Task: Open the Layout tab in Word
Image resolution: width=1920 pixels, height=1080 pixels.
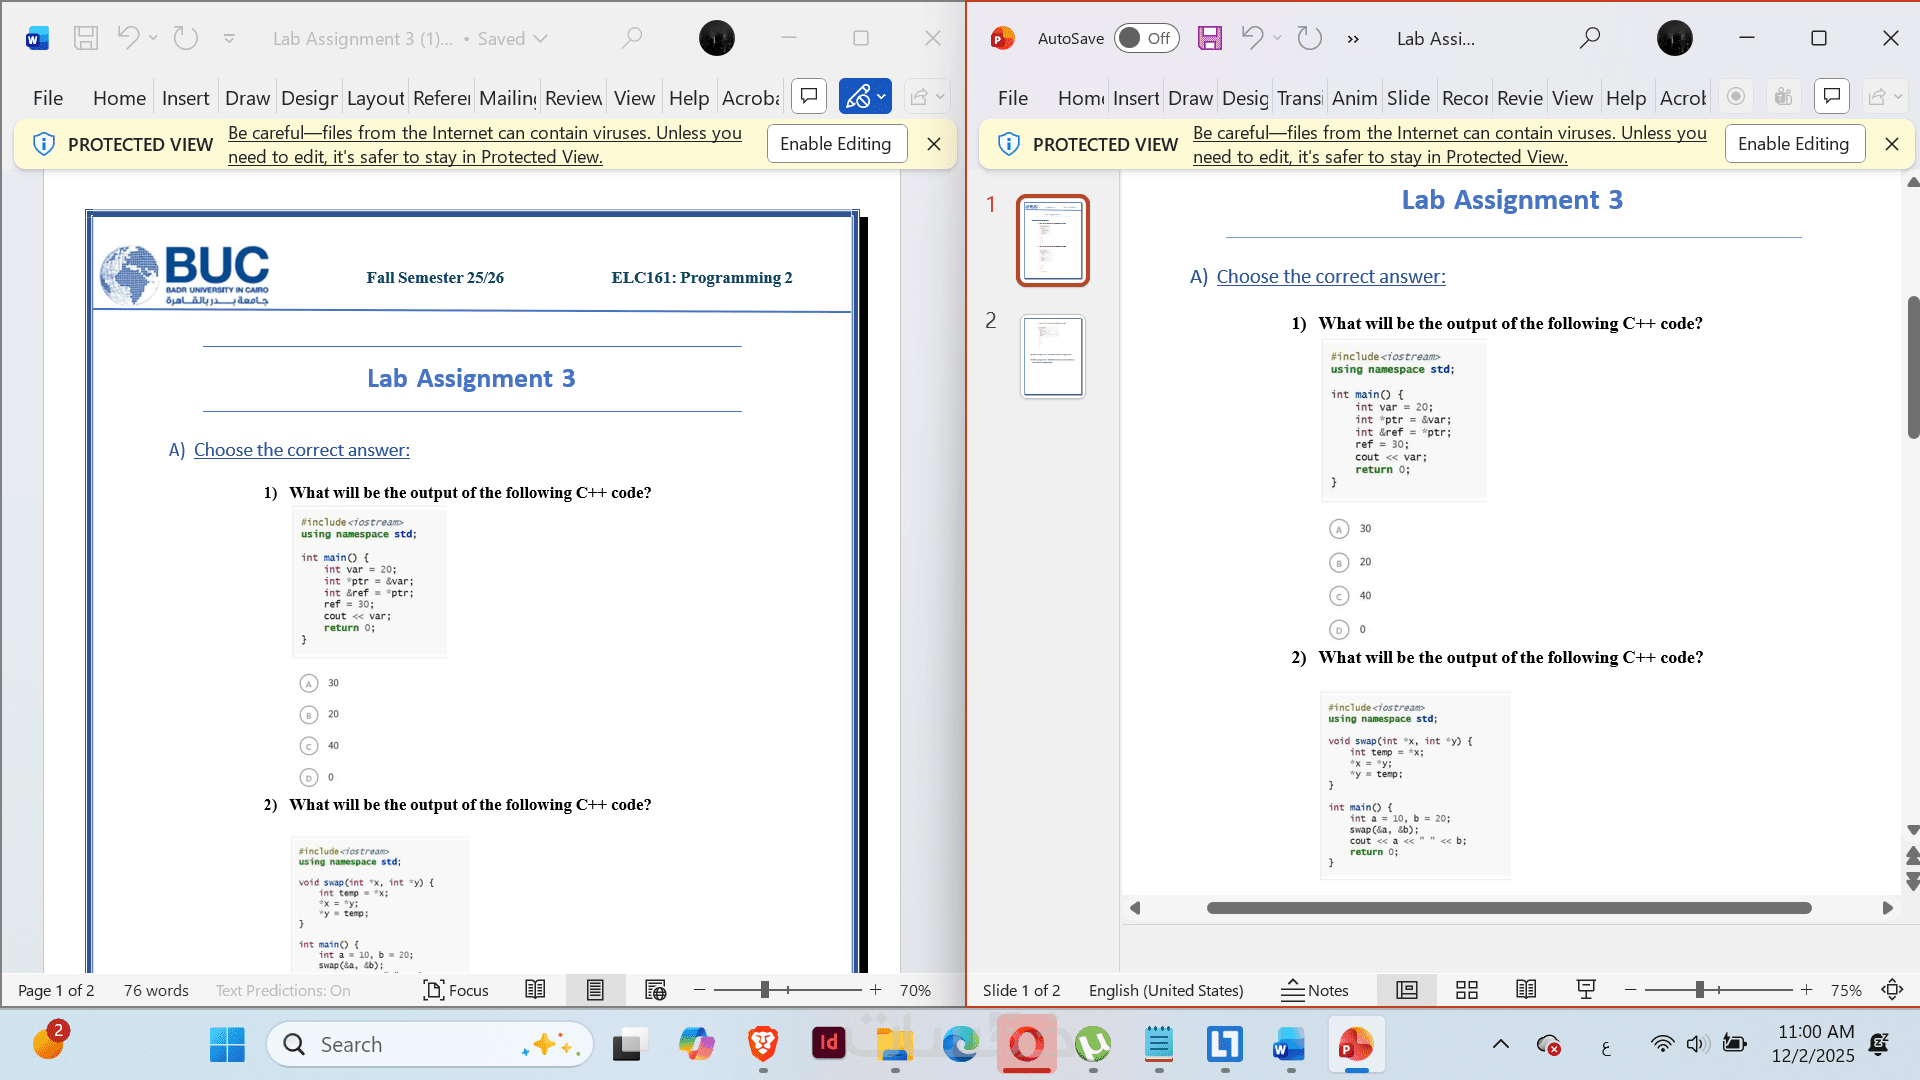Action: 375,98
